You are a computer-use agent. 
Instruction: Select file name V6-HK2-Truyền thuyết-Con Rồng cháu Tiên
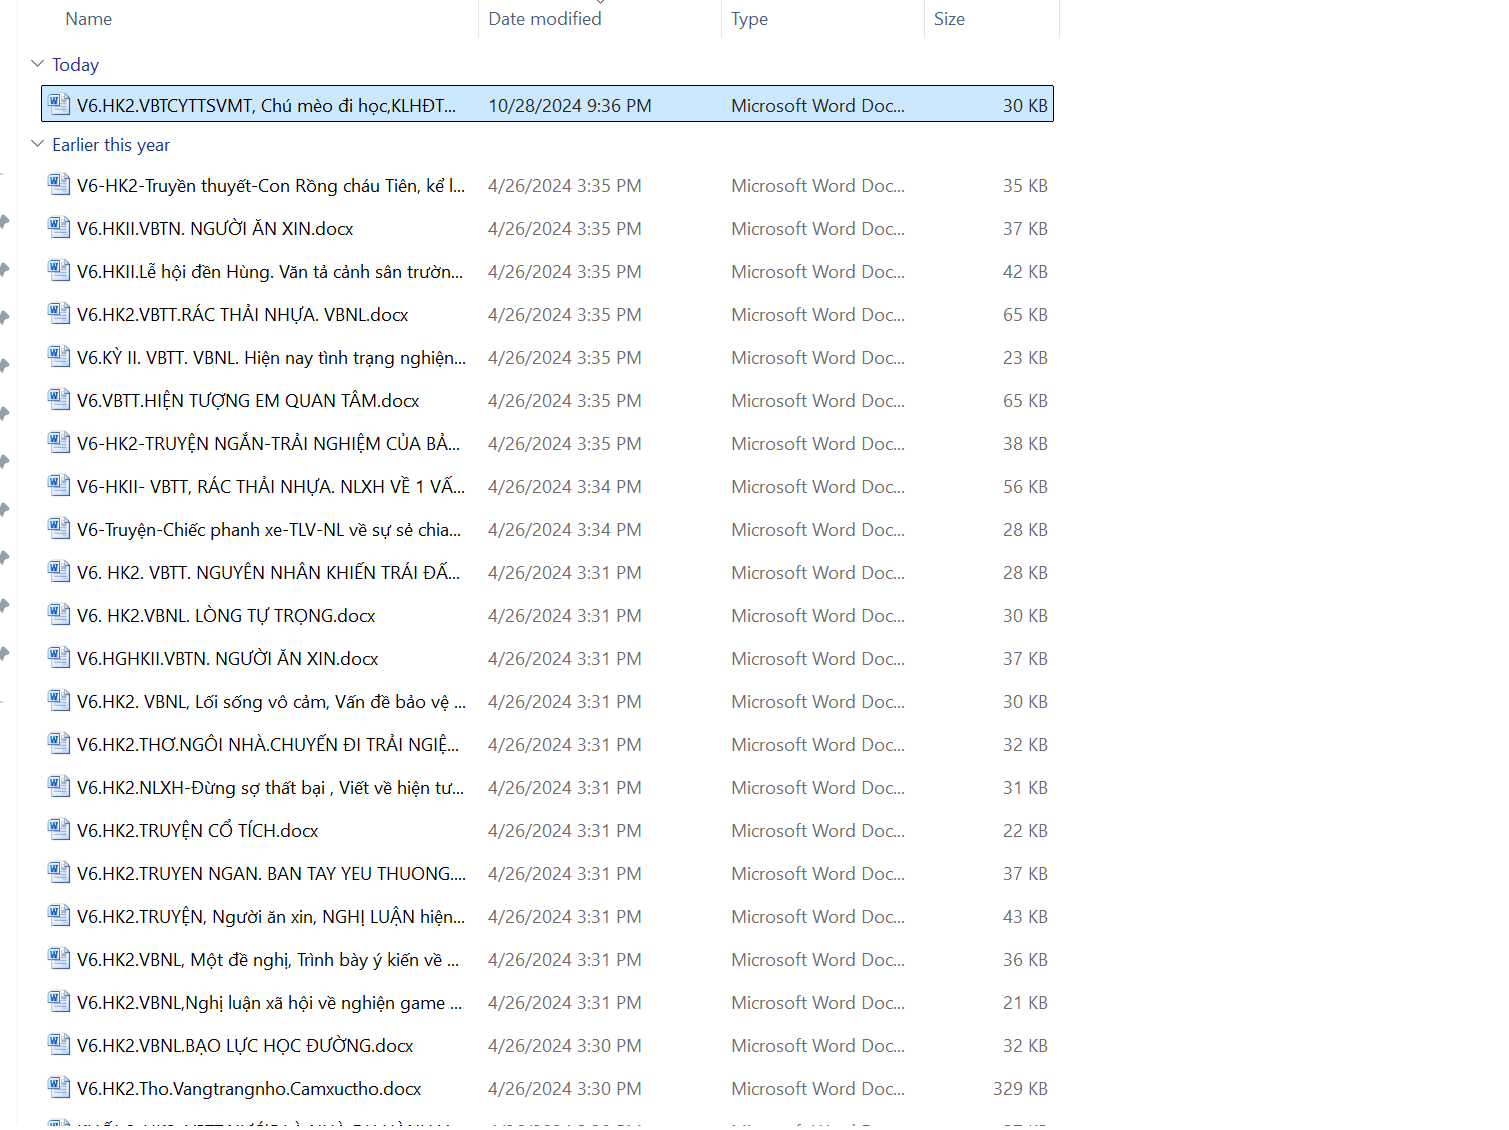pyautogui.click(x=271, y=186)
